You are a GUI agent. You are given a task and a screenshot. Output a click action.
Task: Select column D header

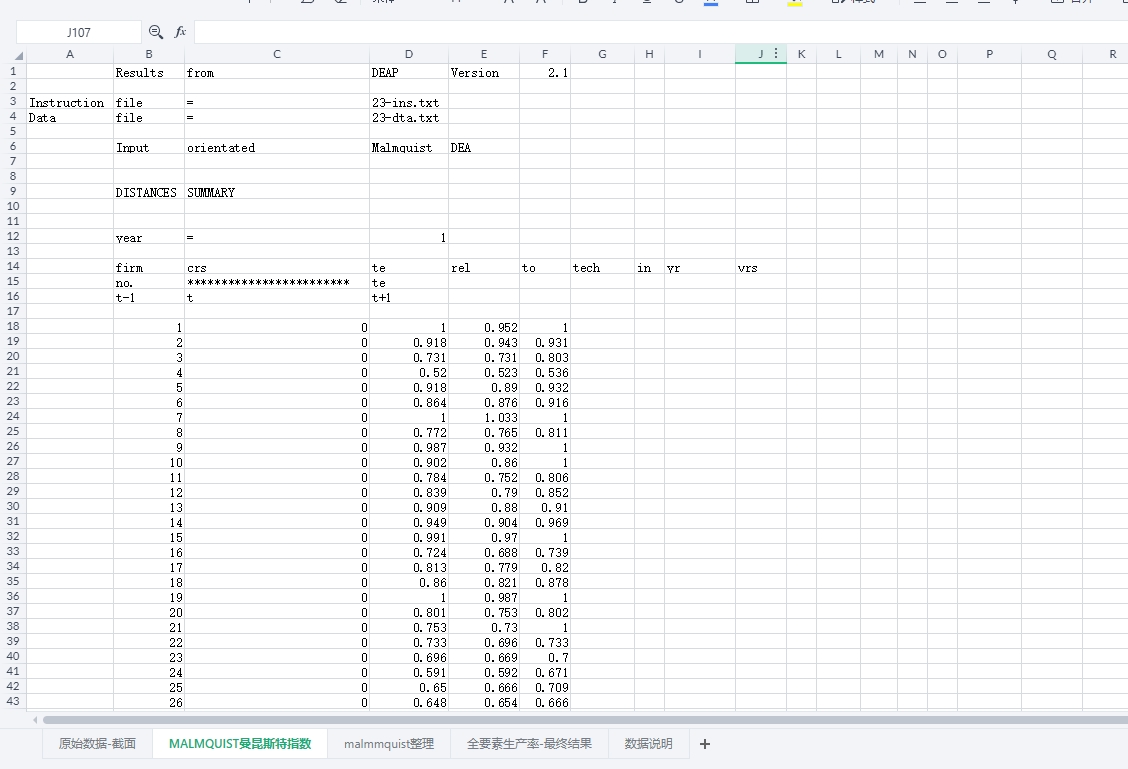(409, 55)
